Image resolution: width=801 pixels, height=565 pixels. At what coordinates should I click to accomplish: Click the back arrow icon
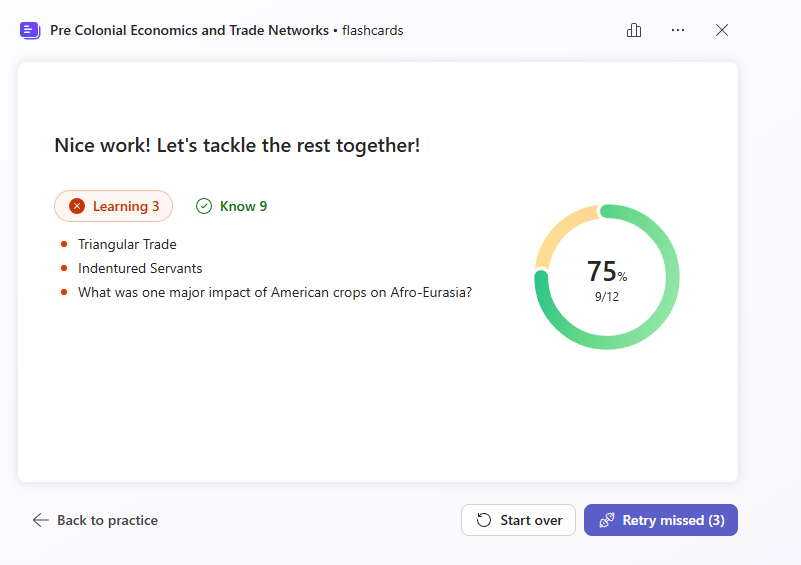tap(40, 520)
